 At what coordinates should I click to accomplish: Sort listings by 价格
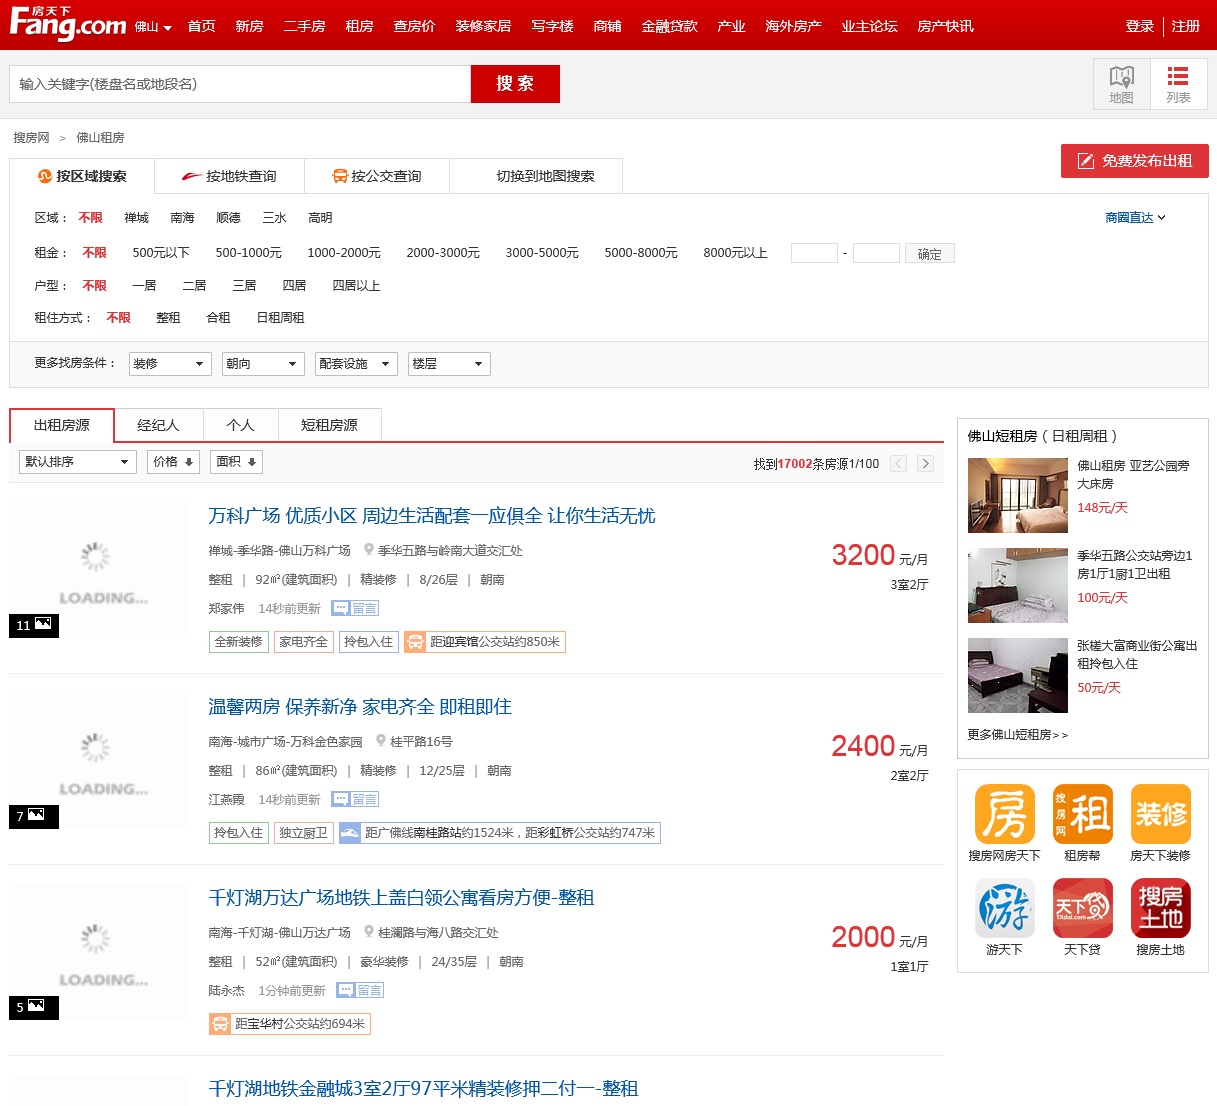[x=173, y=462]
